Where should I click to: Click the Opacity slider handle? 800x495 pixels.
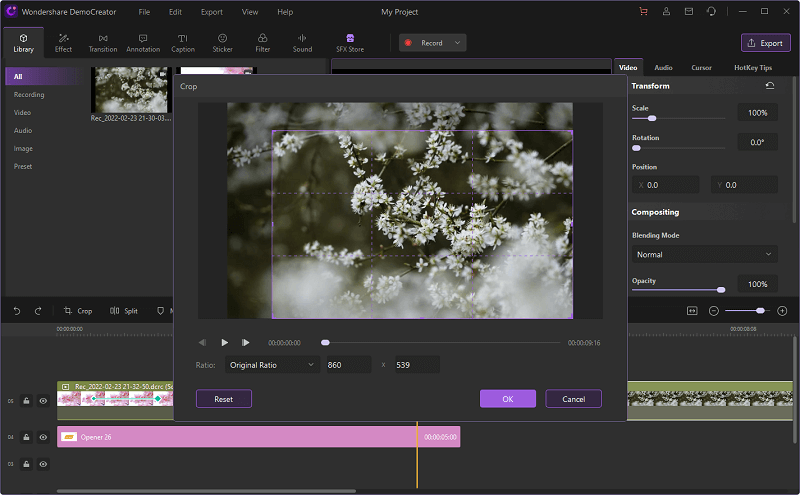[x=721, y=290]
